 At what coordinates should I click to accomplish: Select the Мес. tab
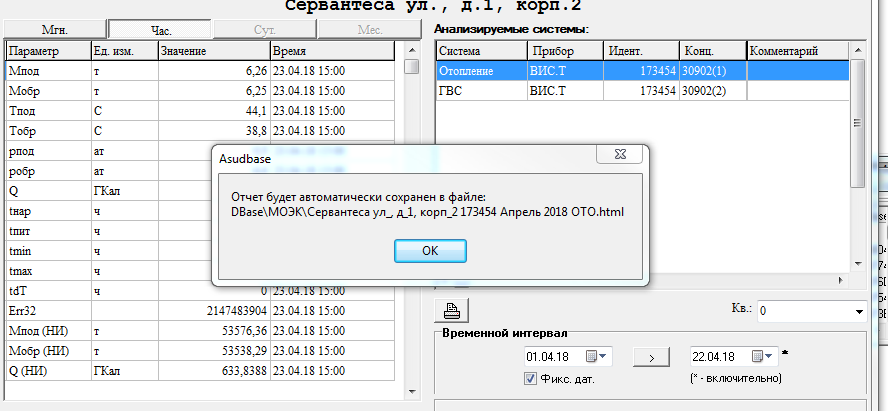(370, 30)
